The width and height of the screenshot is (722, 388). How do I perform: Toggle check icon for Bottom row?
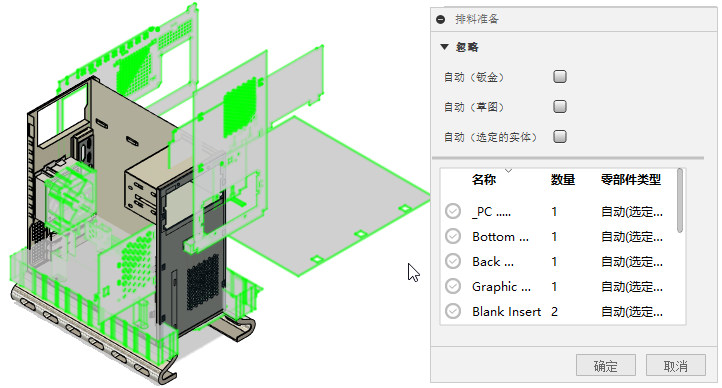453,236
